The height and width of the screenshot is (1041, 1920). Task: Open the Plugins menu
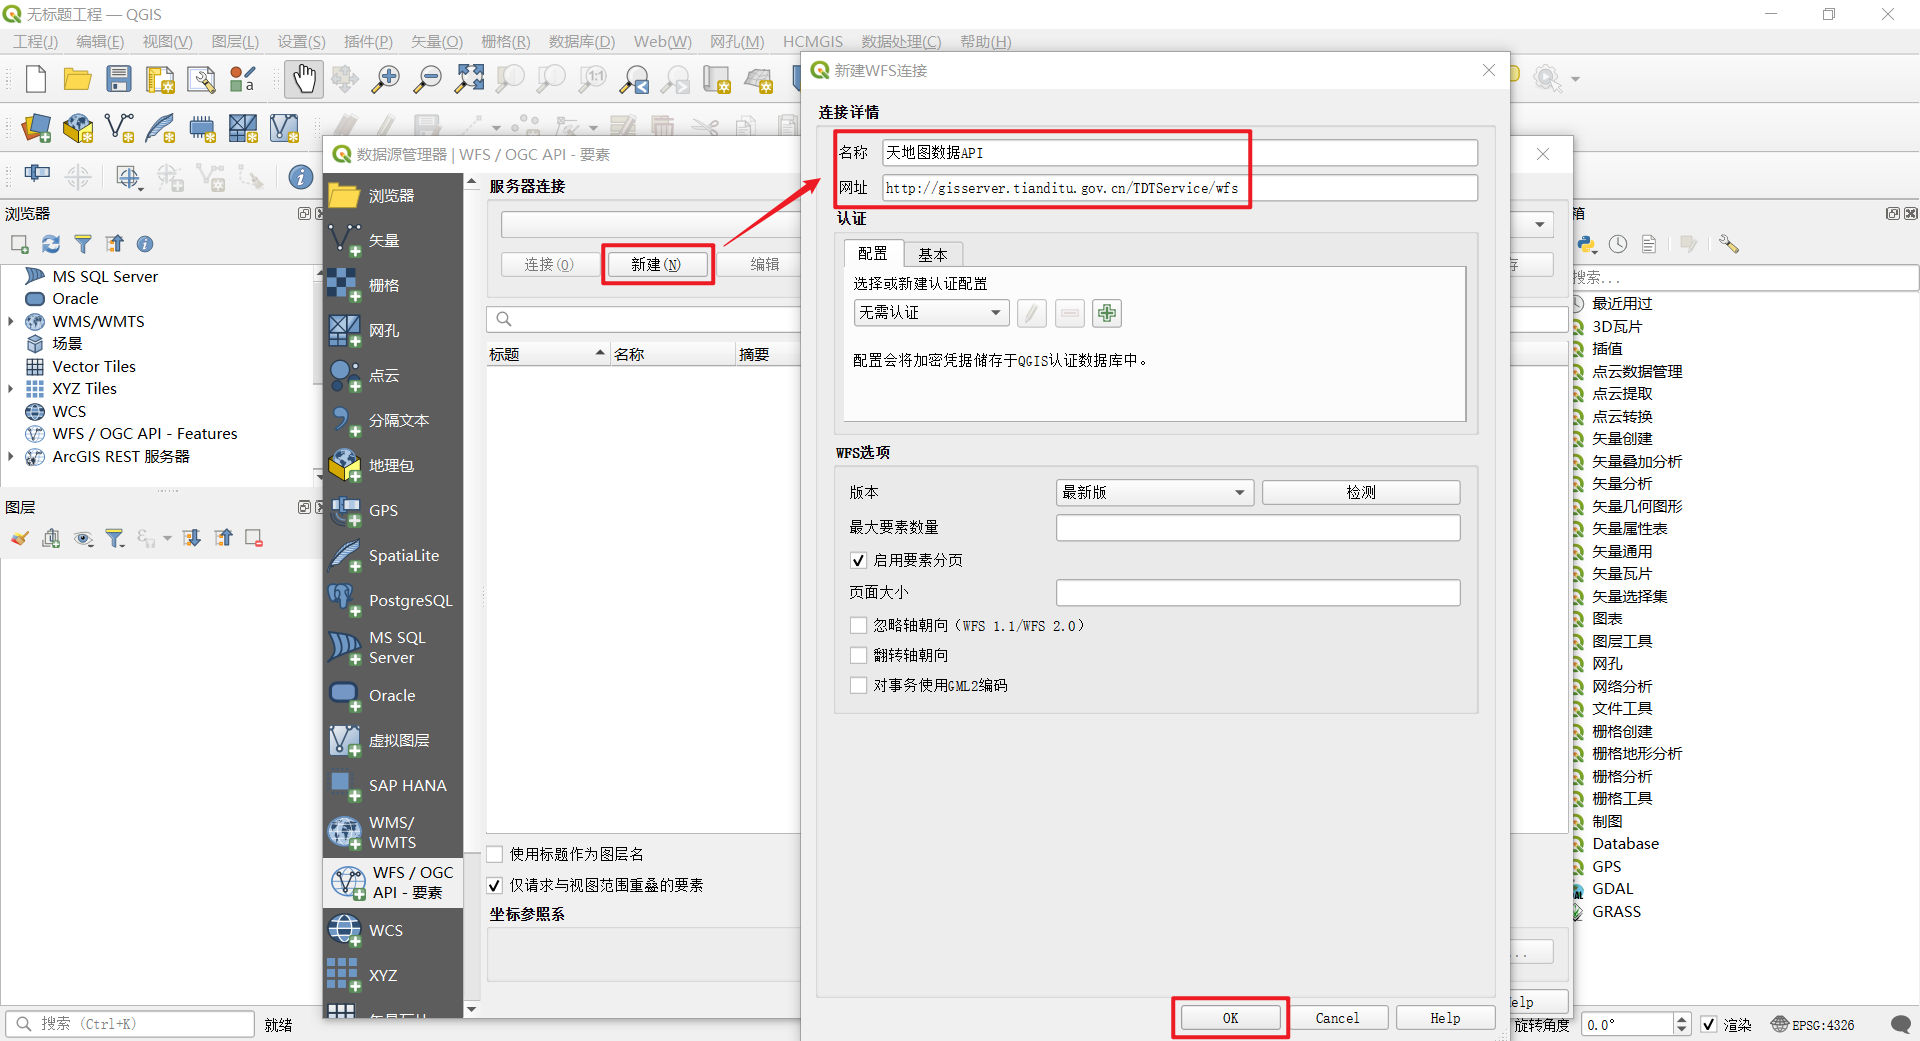(368, 42)
